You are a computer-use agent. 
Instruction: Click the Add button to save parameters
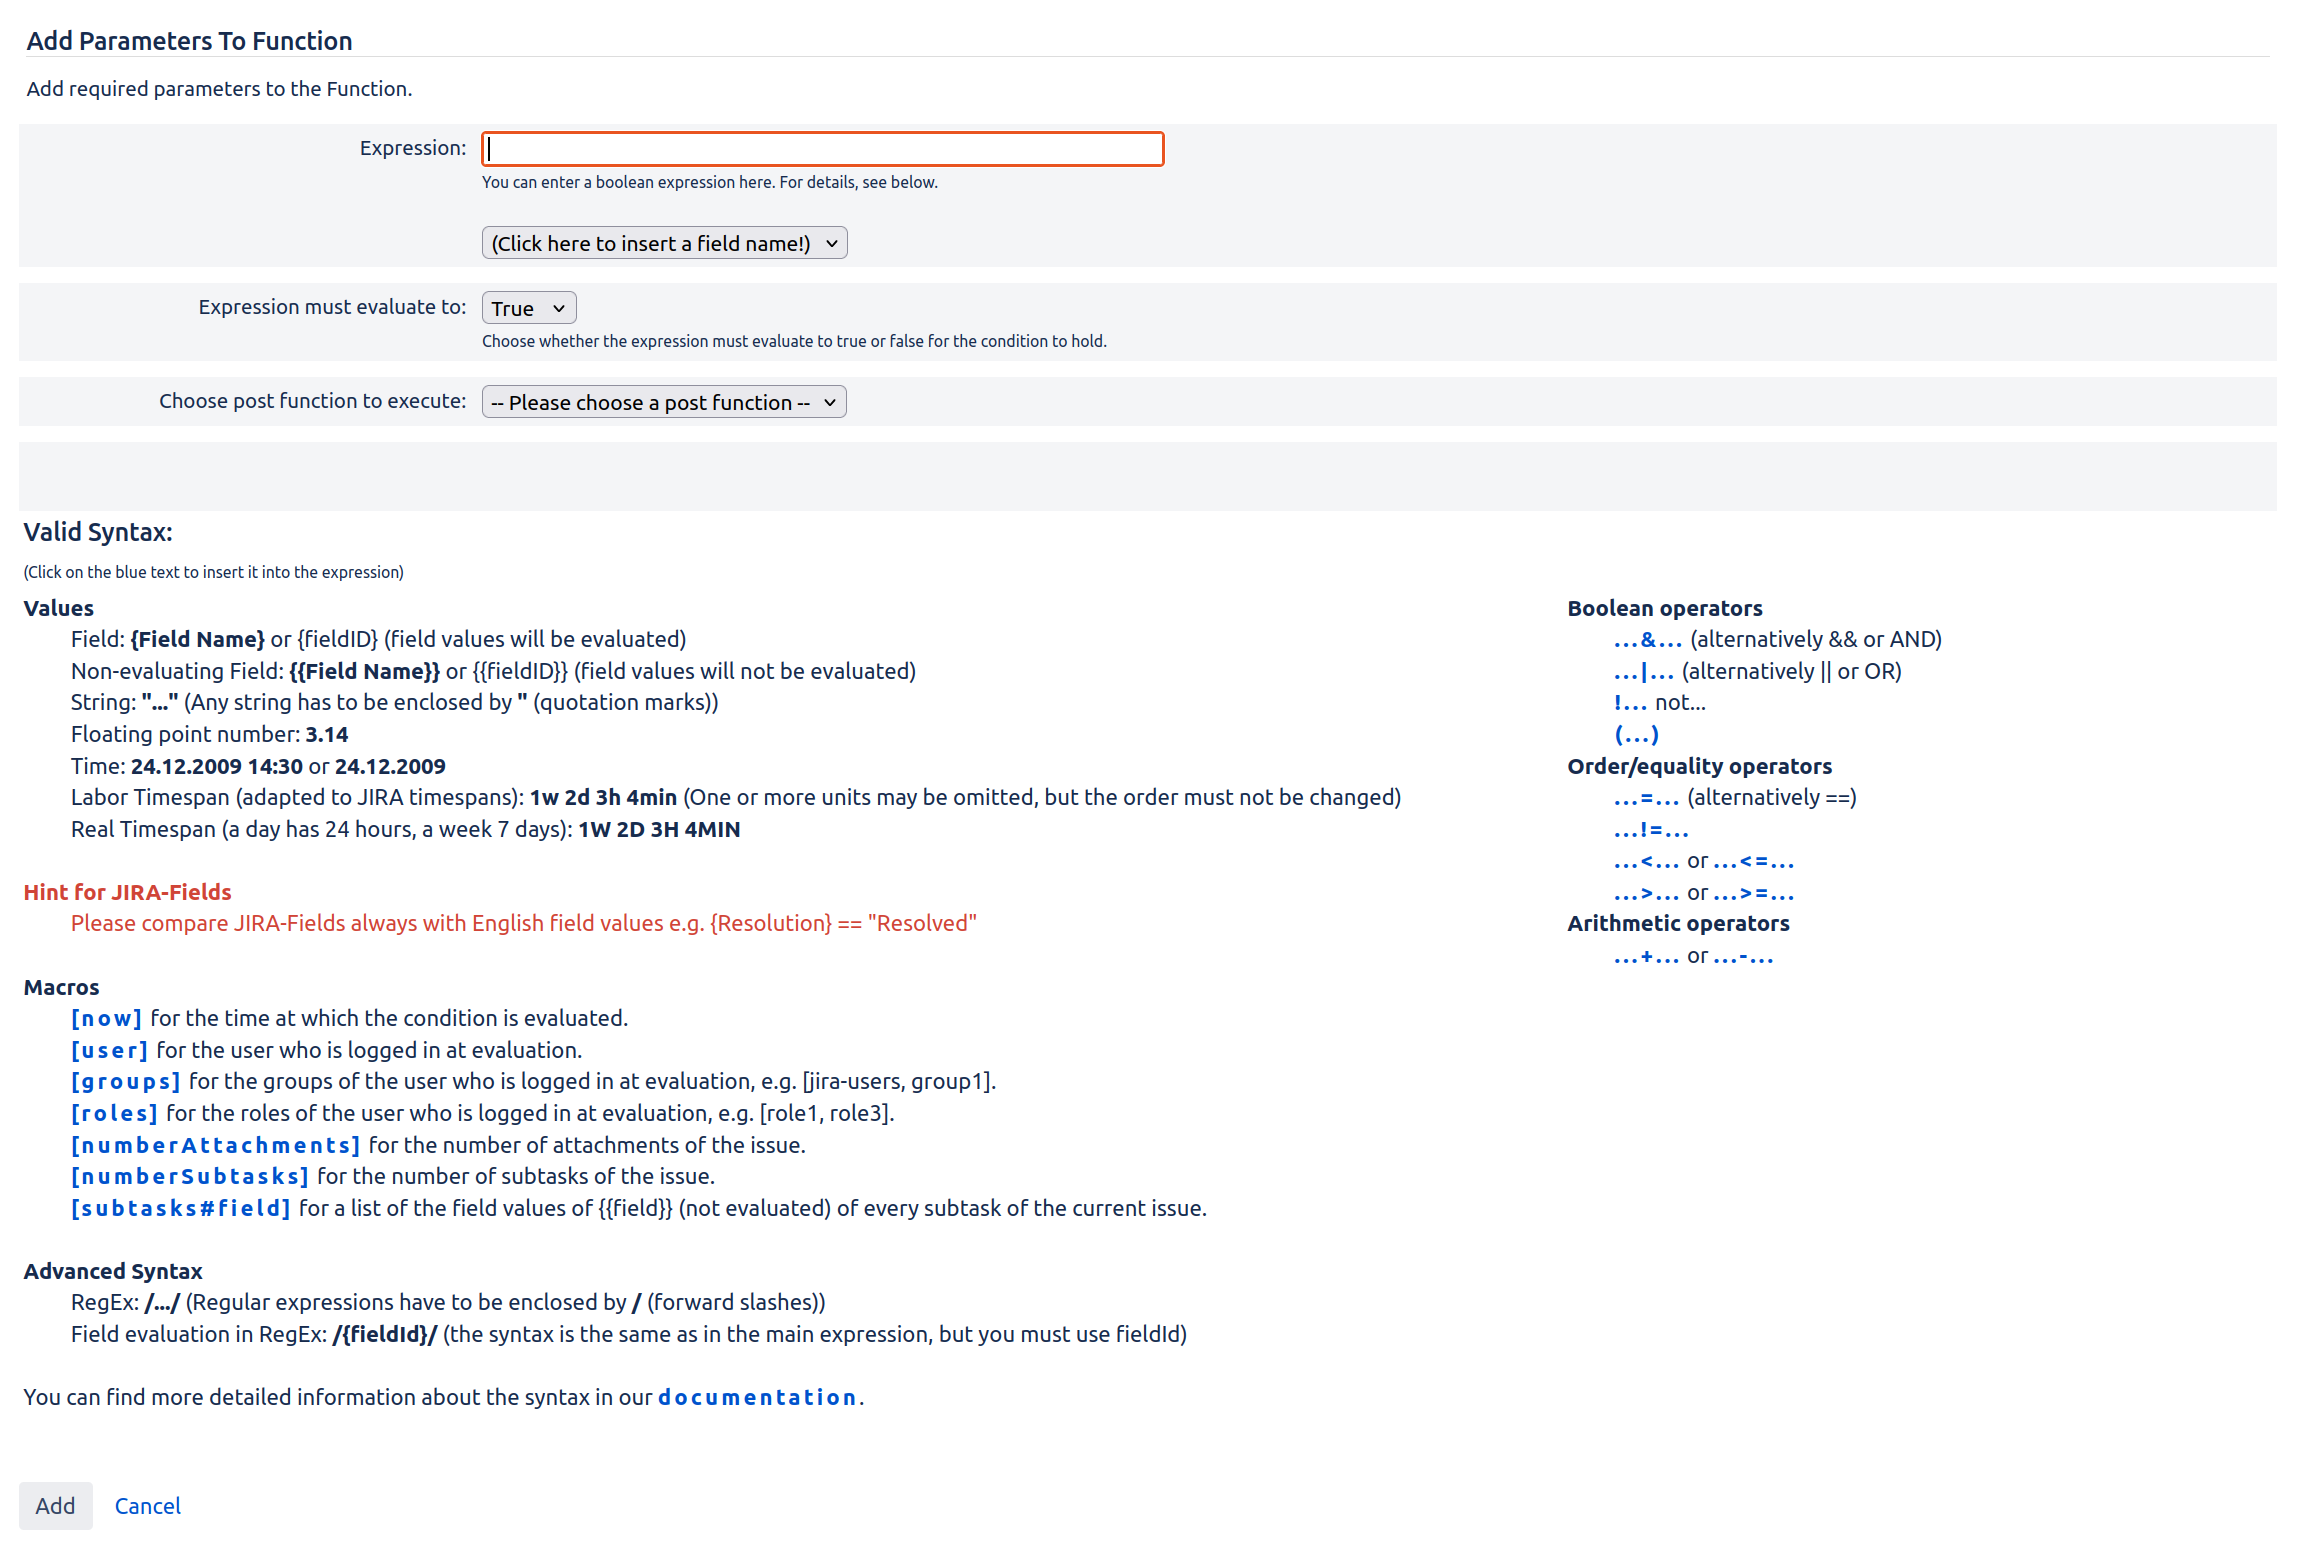[56, 1505]
